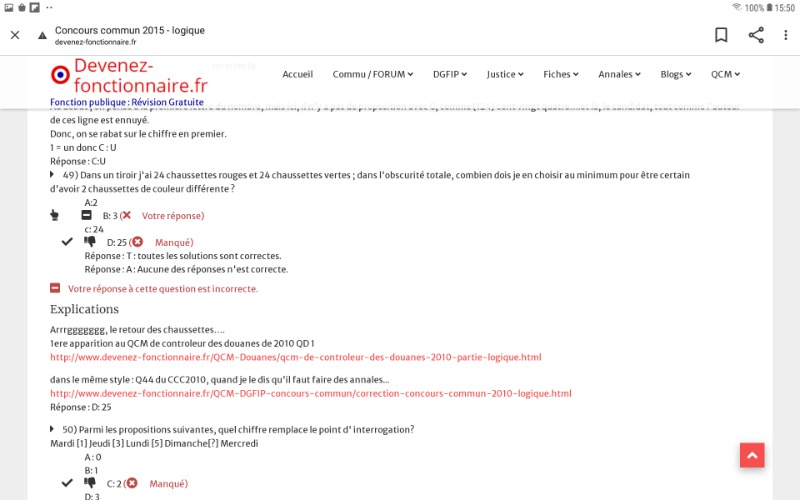
Task: Click the pointing hand icon near answer B
Action: tap(55, 215)
